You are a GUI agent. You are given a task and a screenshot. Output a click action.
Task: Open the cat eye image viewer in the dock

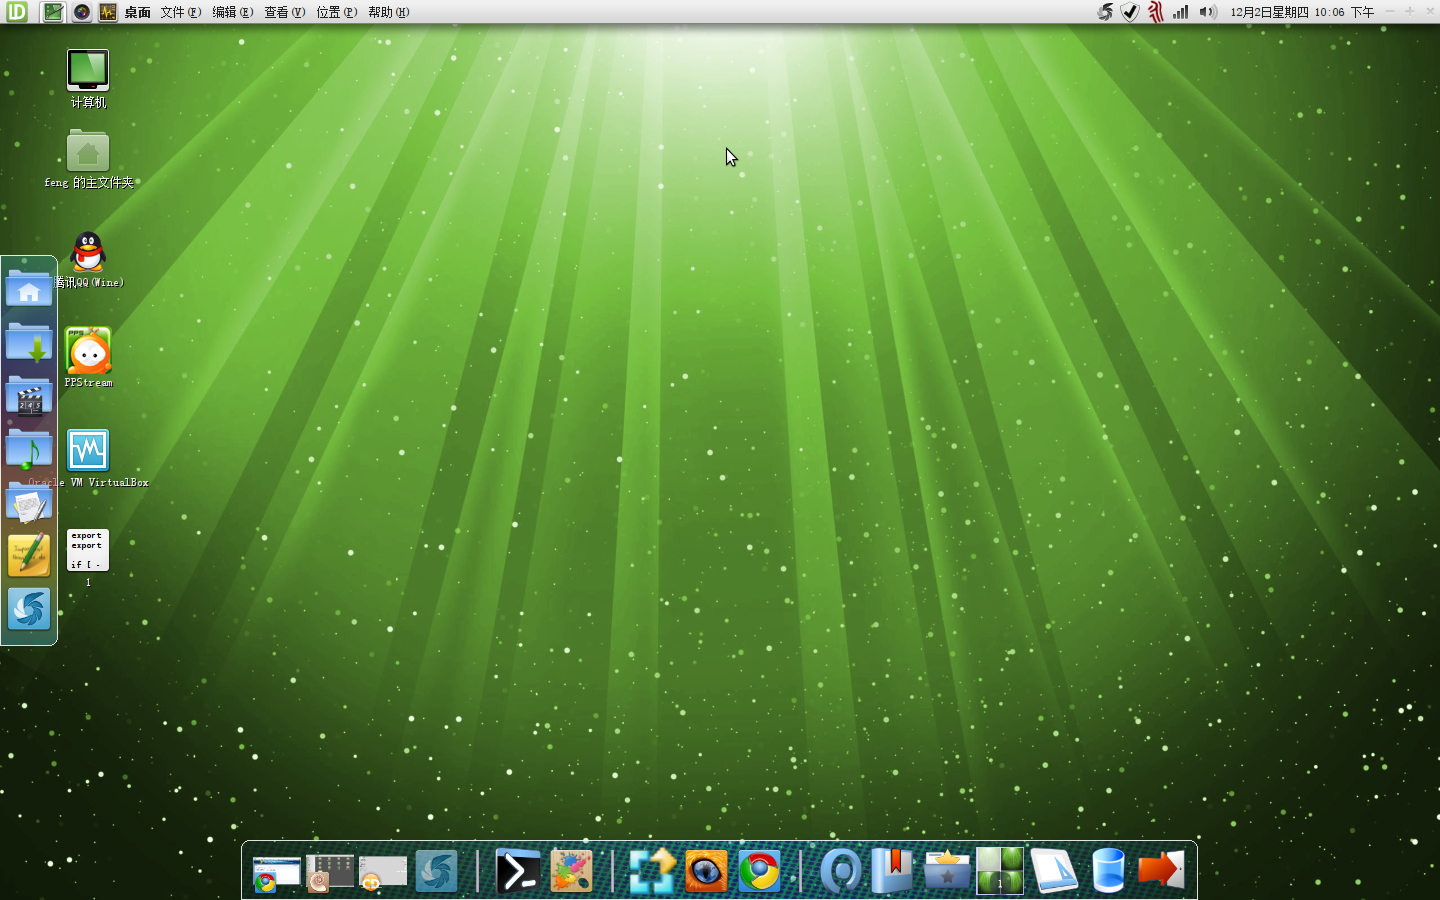(x=706, y=871)
